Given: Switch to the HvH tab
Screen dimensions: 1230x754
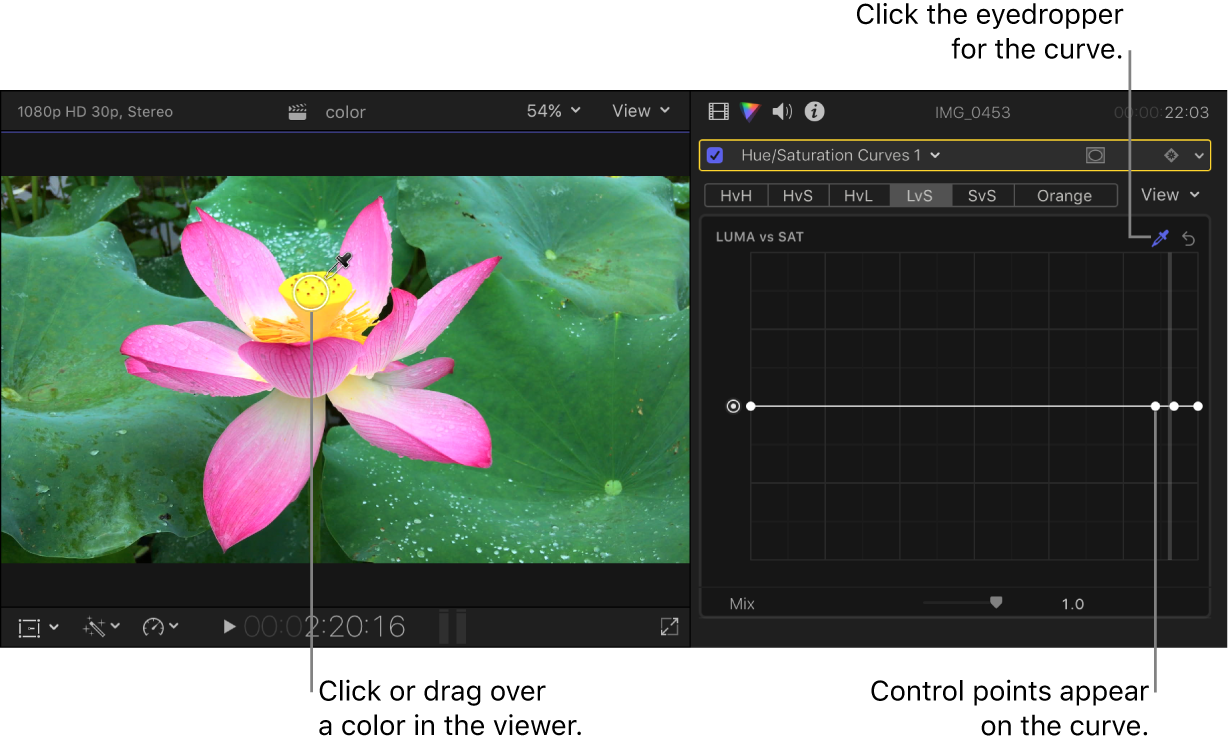Looking at the screenshot, I should 735,195.
